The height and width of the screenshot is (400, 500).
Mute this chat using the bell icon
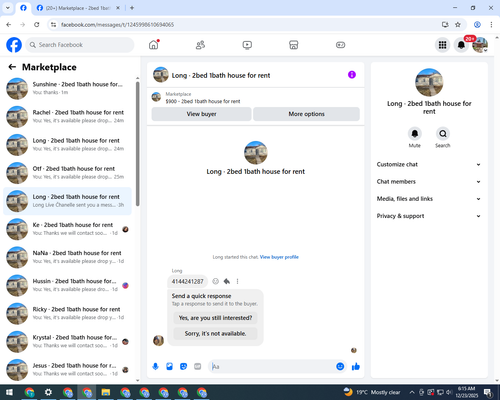coord(415,134)
